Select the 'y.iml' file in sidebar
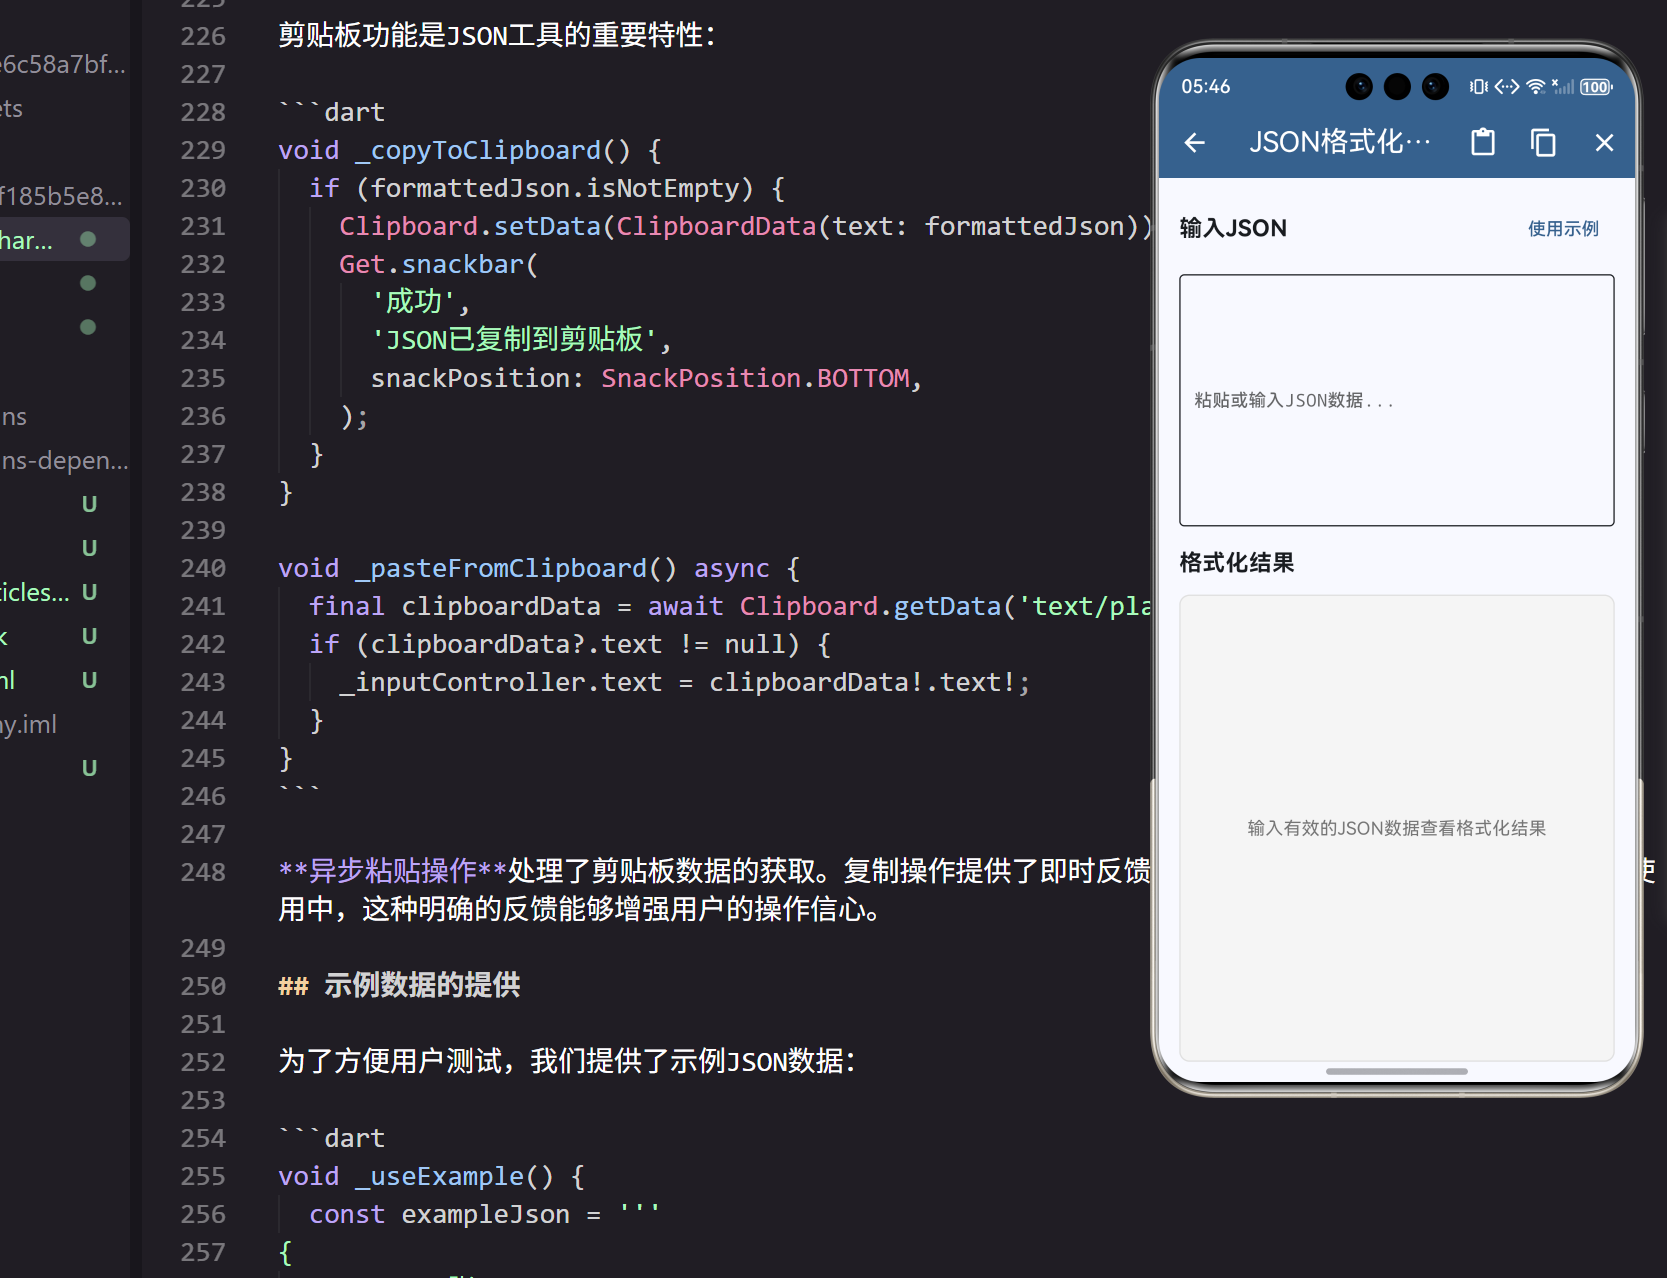Image resolution: width=1667 pixels, height=1278 pixels. point(28,724)
